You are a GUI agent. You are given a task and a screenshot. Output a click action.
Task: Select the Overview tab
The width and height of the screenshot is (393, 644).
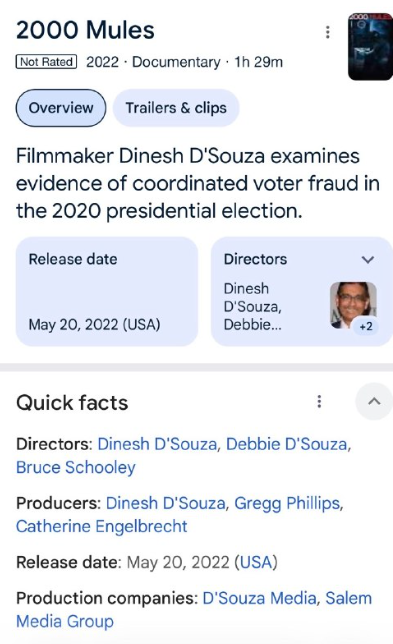61,108
